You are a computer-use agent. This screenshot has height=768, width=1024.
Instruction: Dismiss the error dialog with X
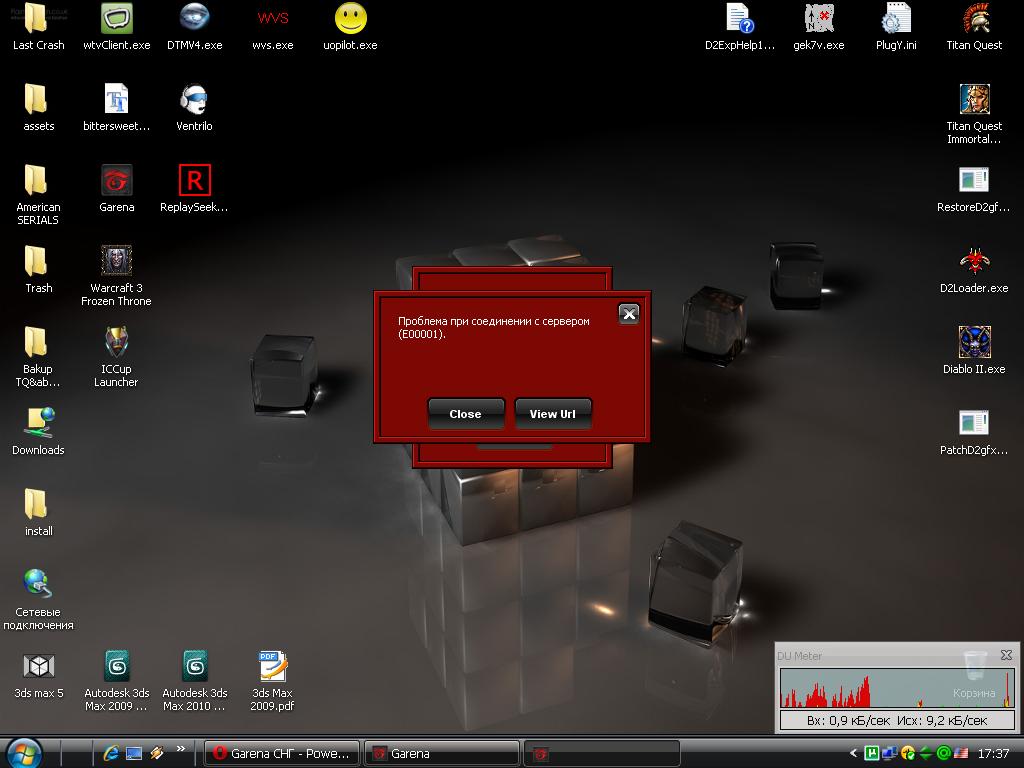tap(628, 314)
